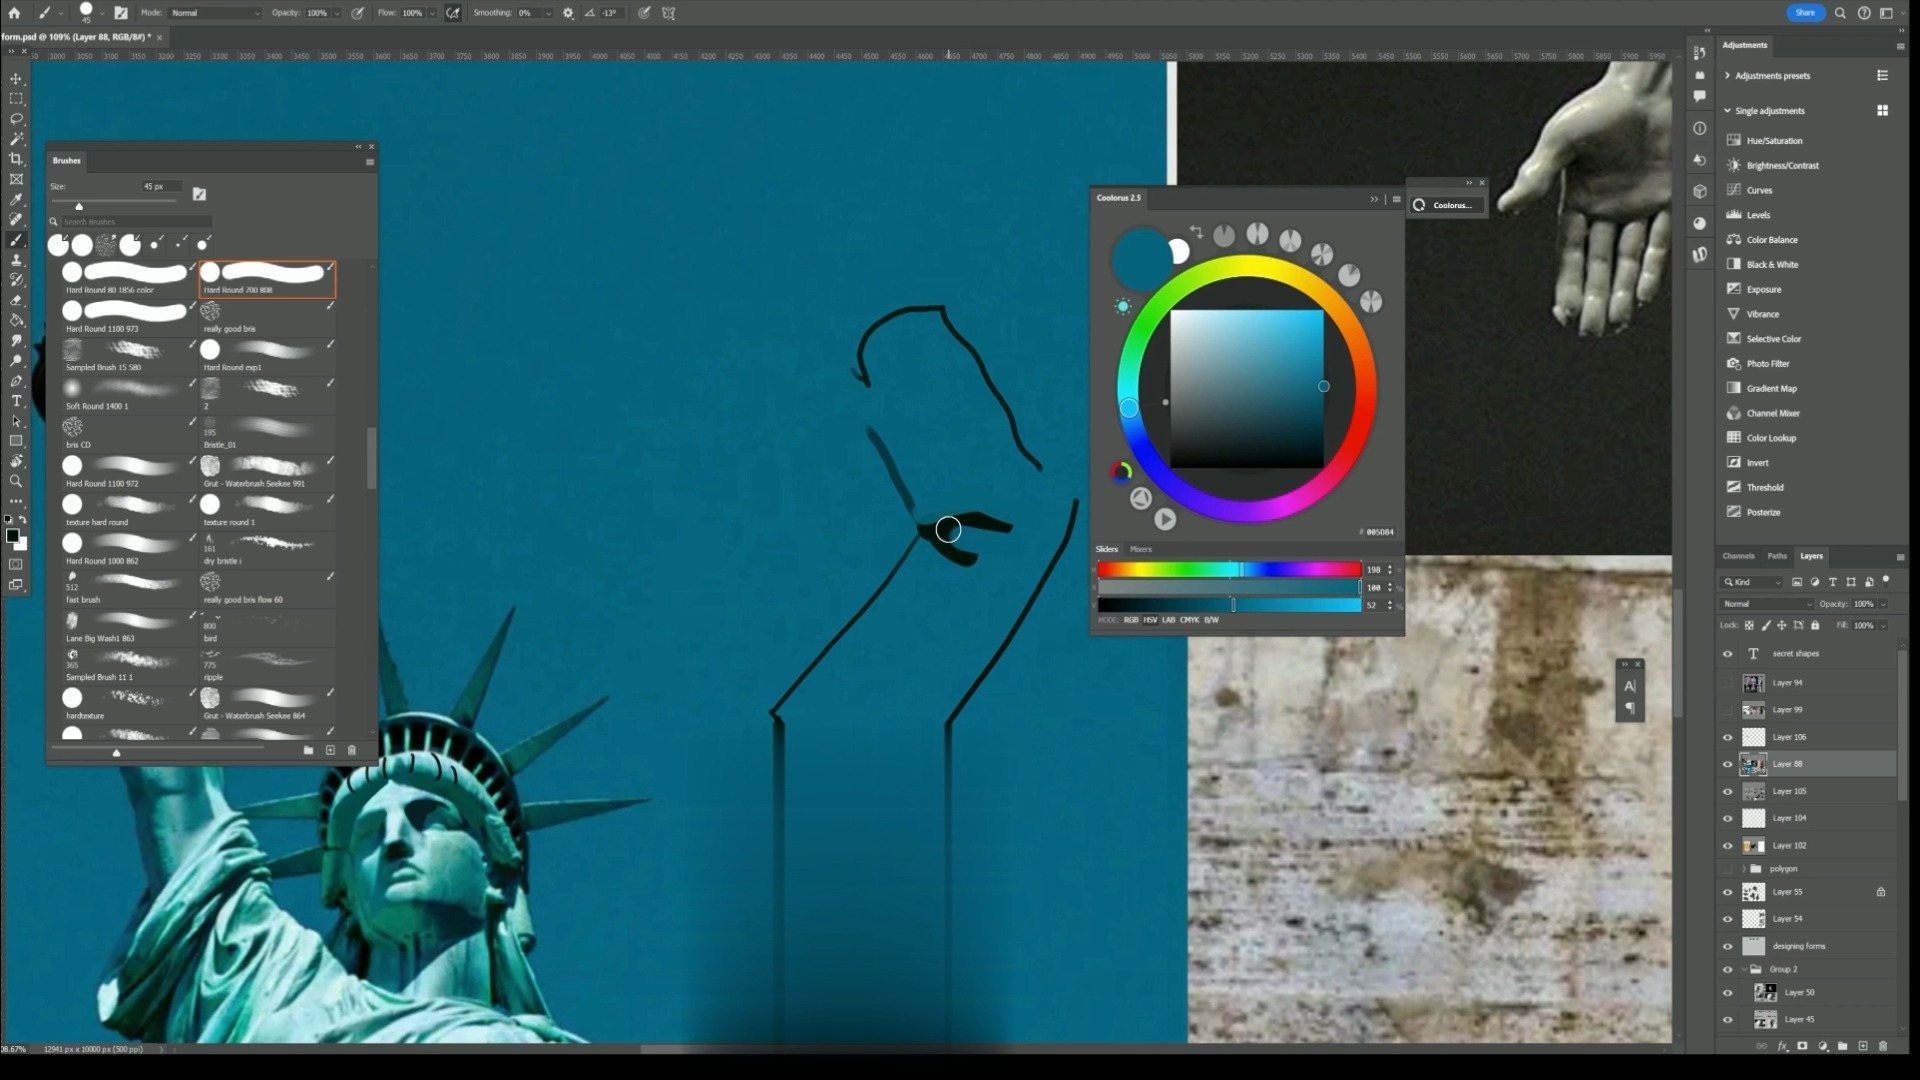1920x1080 pixels.
Task: Select the Frame tool
Action: (16, 179)
